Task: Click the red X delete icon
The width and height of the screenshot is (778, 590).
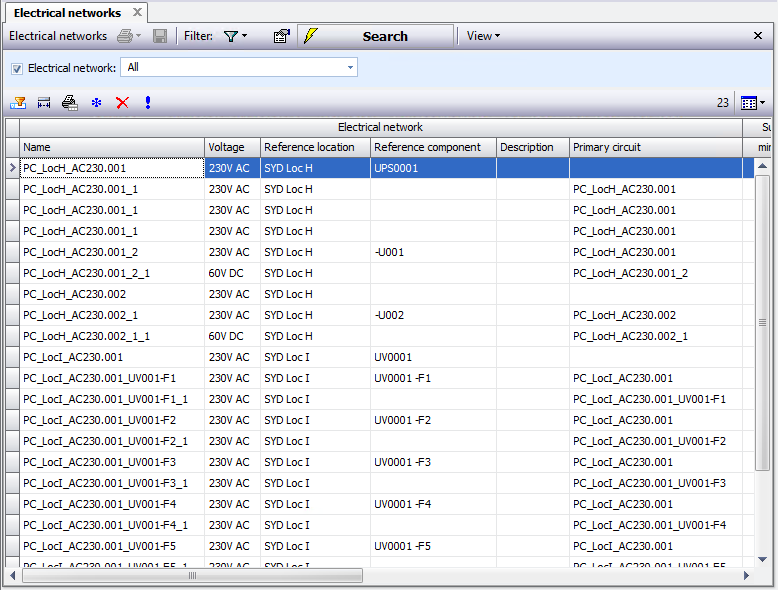Action: (122, 103)
